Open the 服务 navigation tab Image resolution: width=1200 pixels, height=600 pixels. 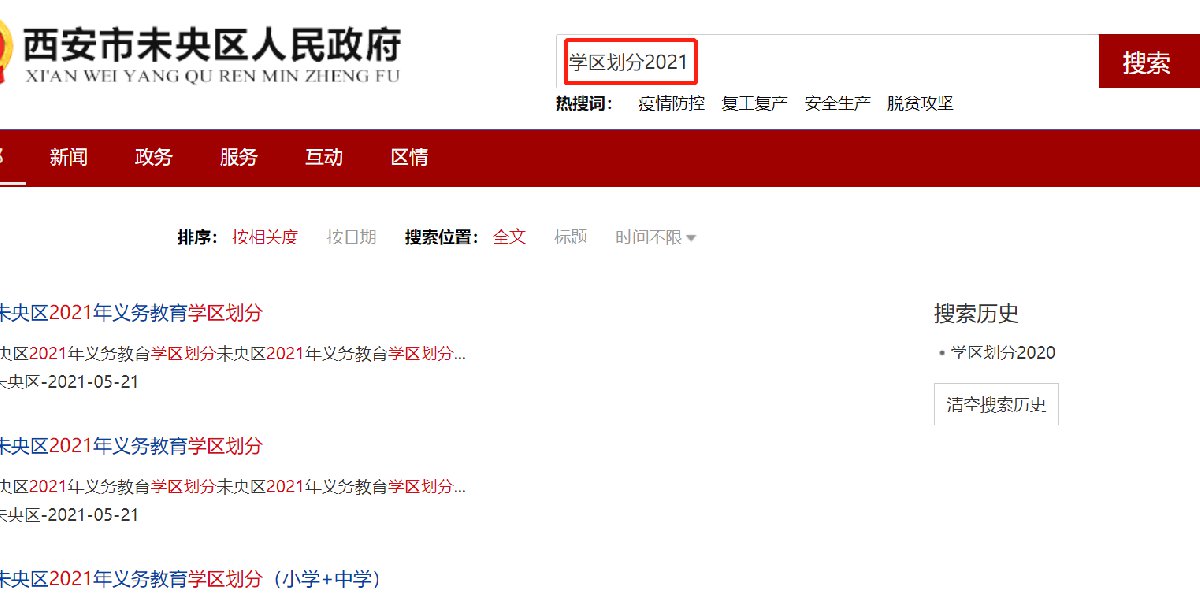239,157
